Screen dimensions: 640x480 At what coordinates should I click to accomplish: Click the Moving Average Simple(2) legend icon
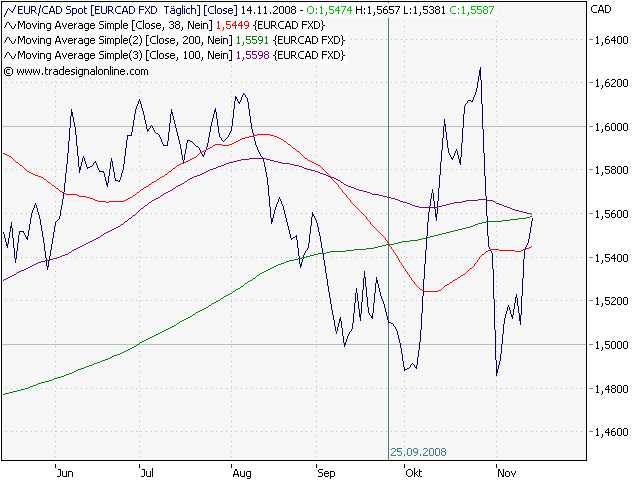tap(10, 41)
